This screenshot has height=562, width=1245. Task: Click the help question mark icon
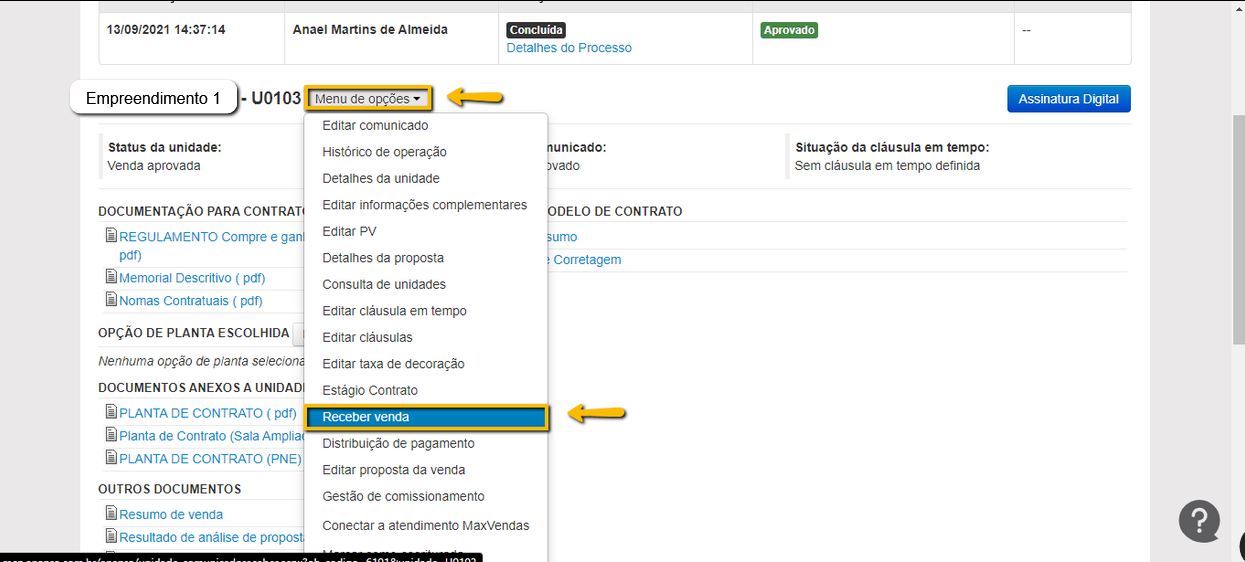coord(1199,520)
